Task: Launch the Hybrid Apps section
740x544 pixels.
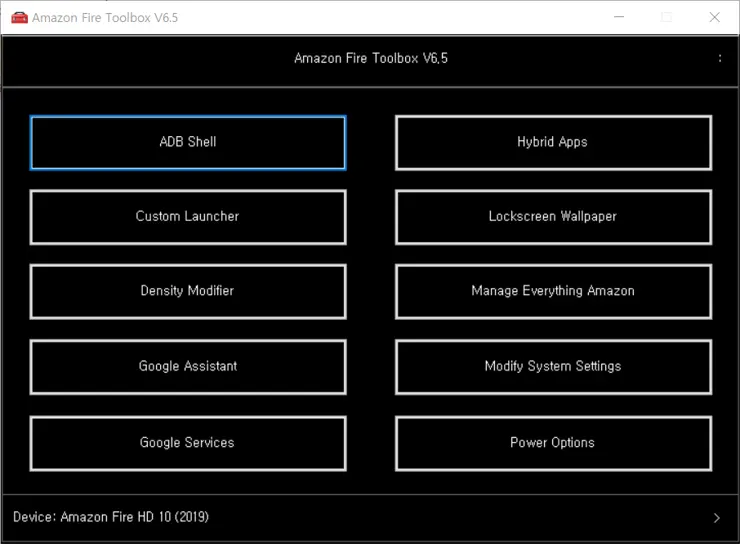Action: [553, 142]
